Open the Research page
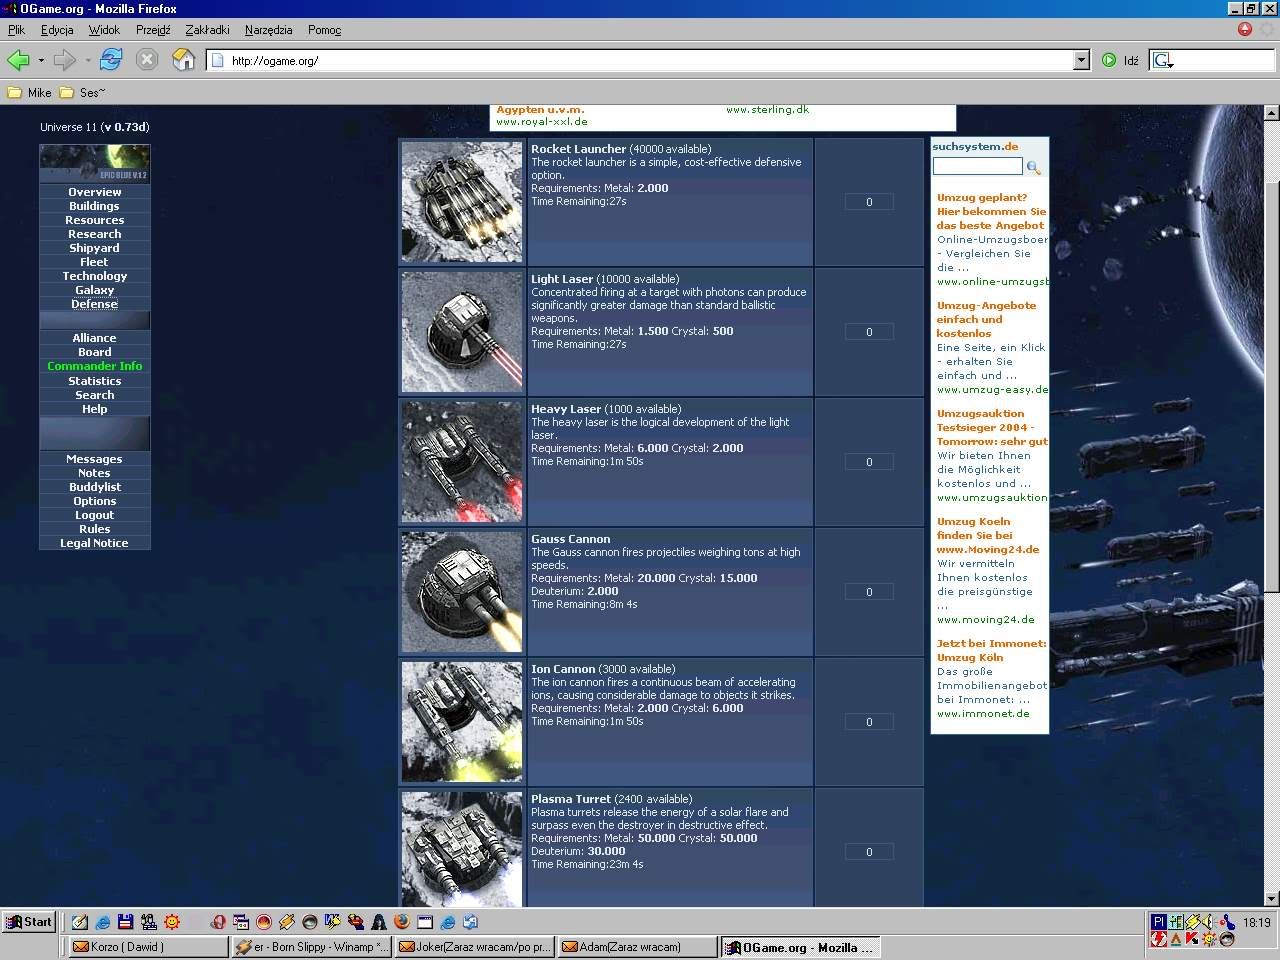 pos(95,234)
